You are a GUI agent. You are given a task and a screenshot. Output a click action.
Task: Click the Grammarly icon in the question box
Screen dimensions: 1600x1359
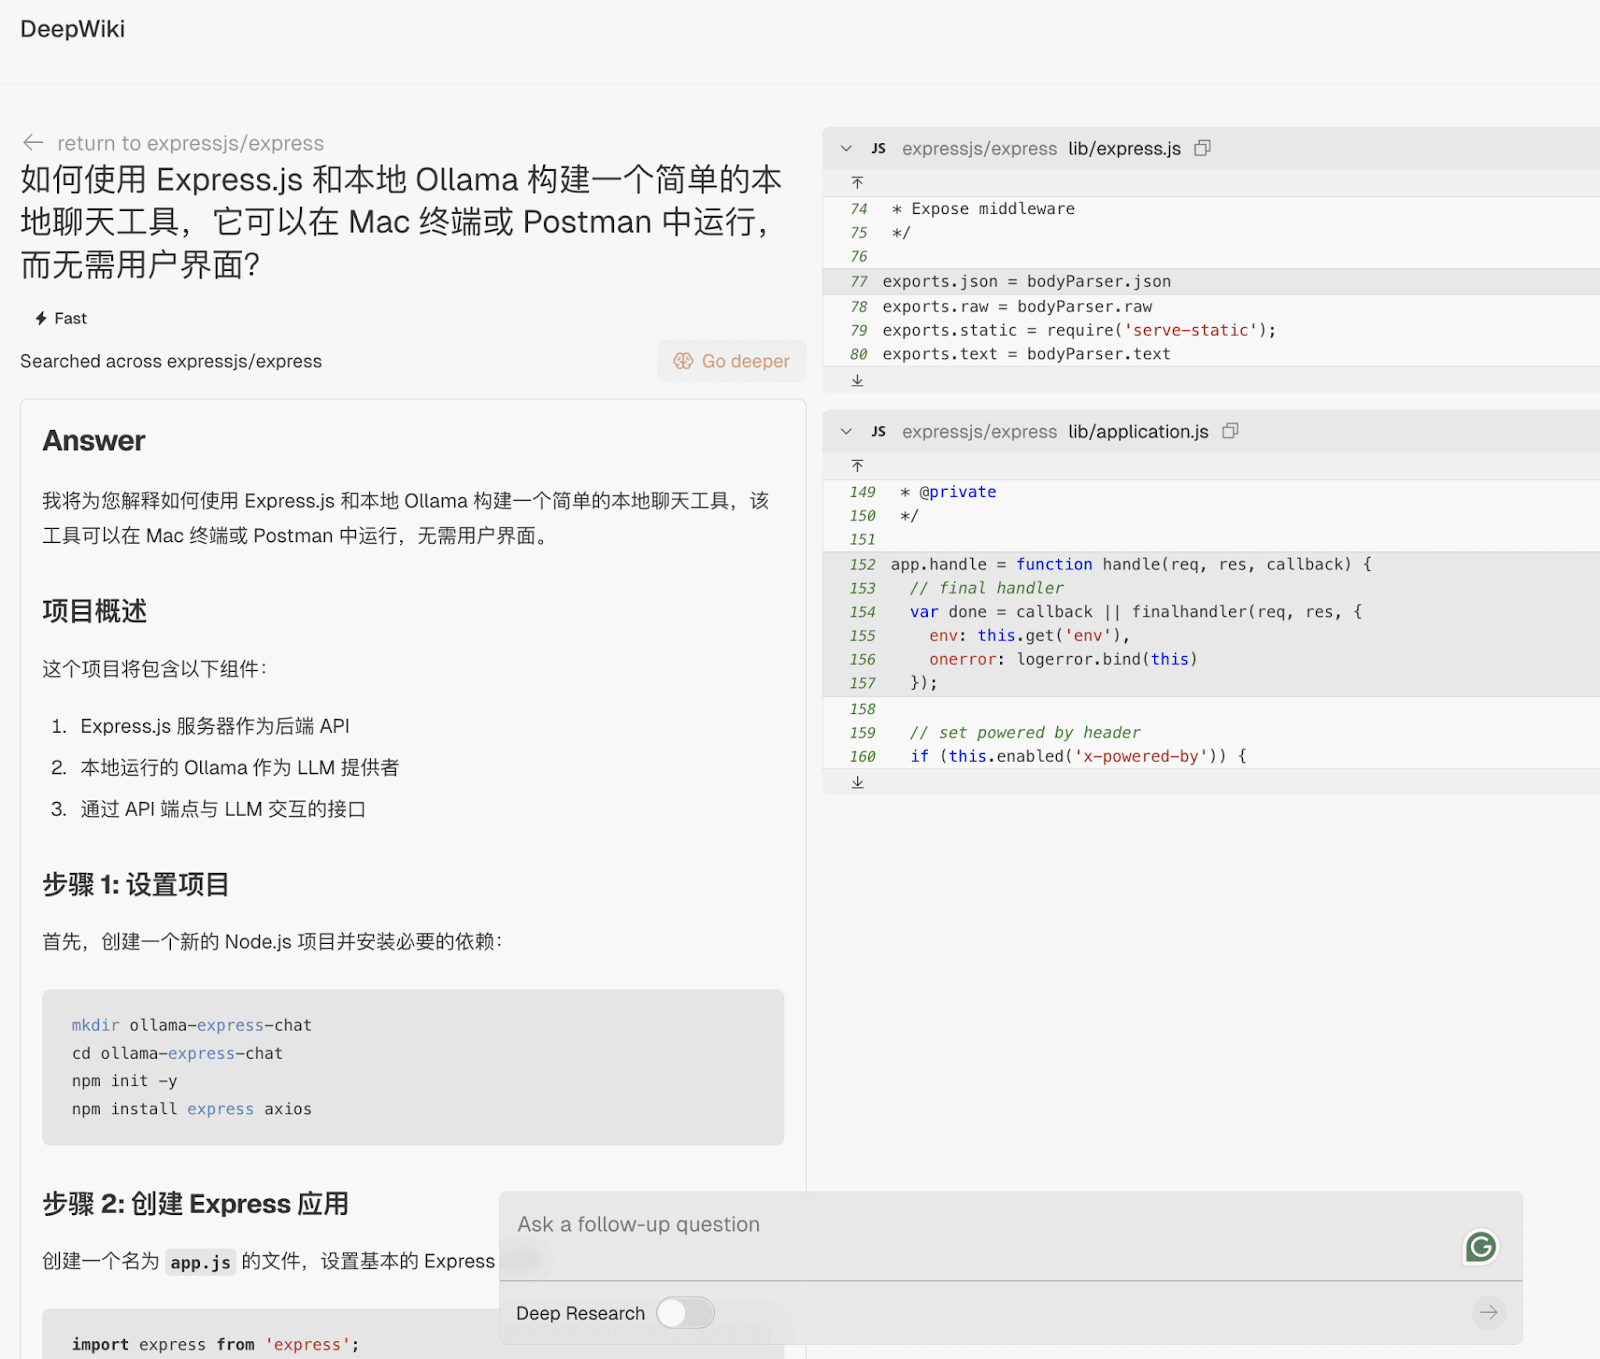click(1481, 1247)
